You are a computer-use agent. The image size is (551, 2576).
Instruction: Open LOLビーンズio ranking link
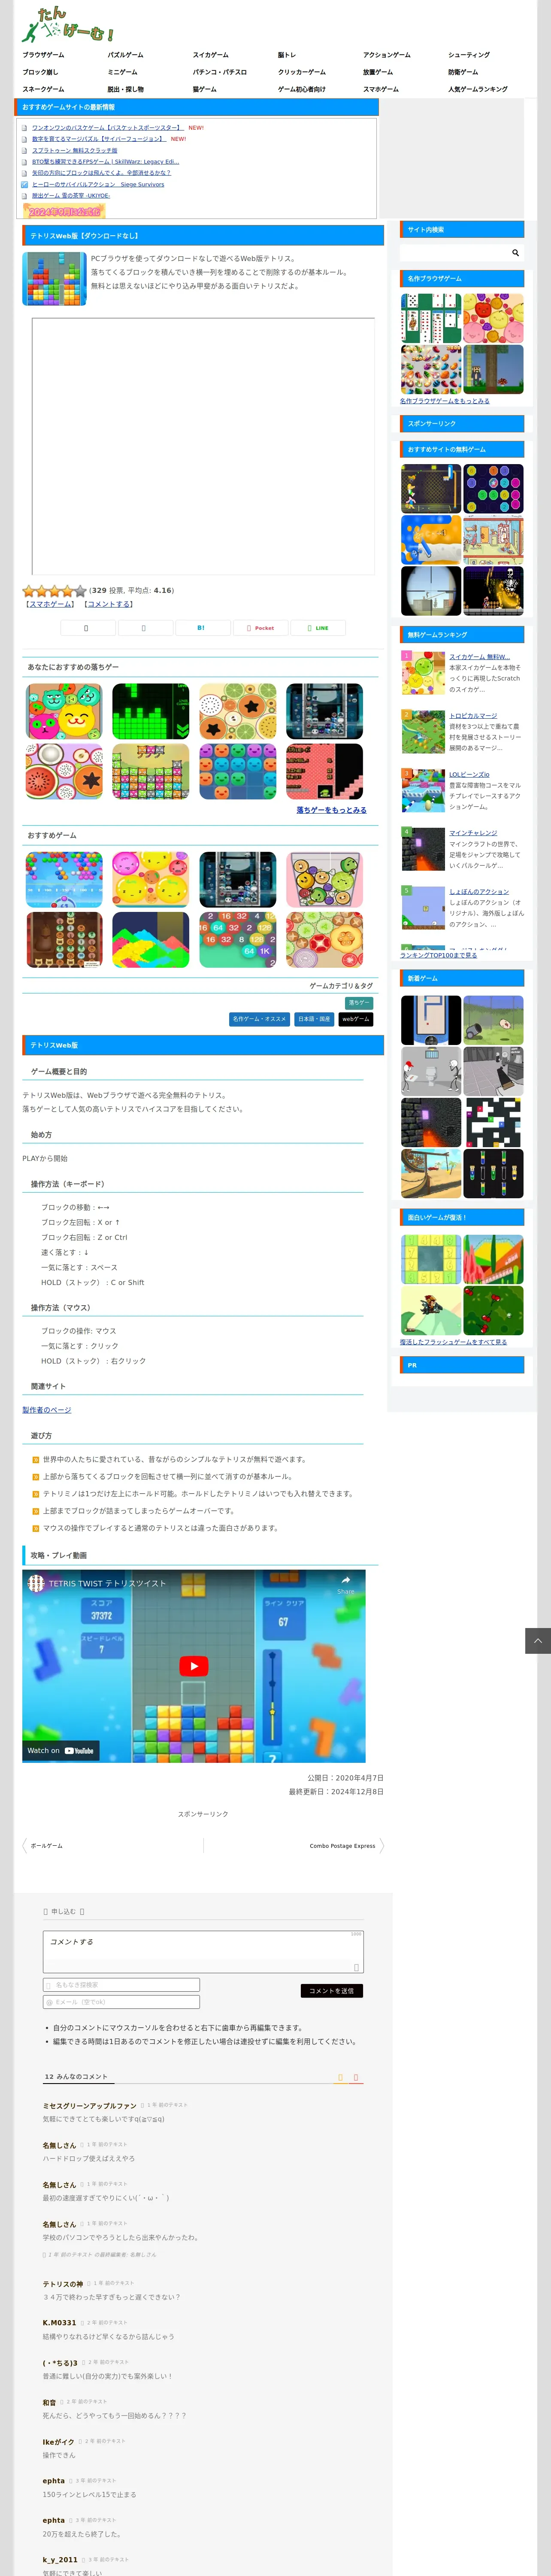click(x=469, y=774)
